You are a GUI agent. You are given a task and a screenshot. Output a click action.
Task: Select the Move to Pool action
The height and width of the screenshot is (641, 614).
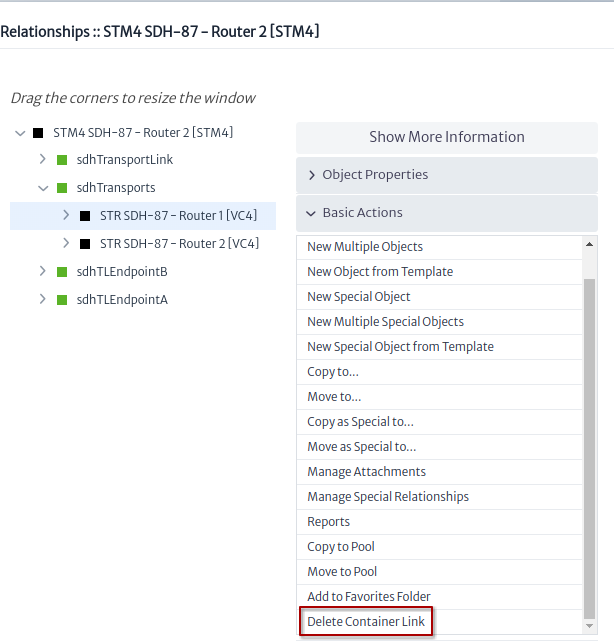(x=439, y=572)
